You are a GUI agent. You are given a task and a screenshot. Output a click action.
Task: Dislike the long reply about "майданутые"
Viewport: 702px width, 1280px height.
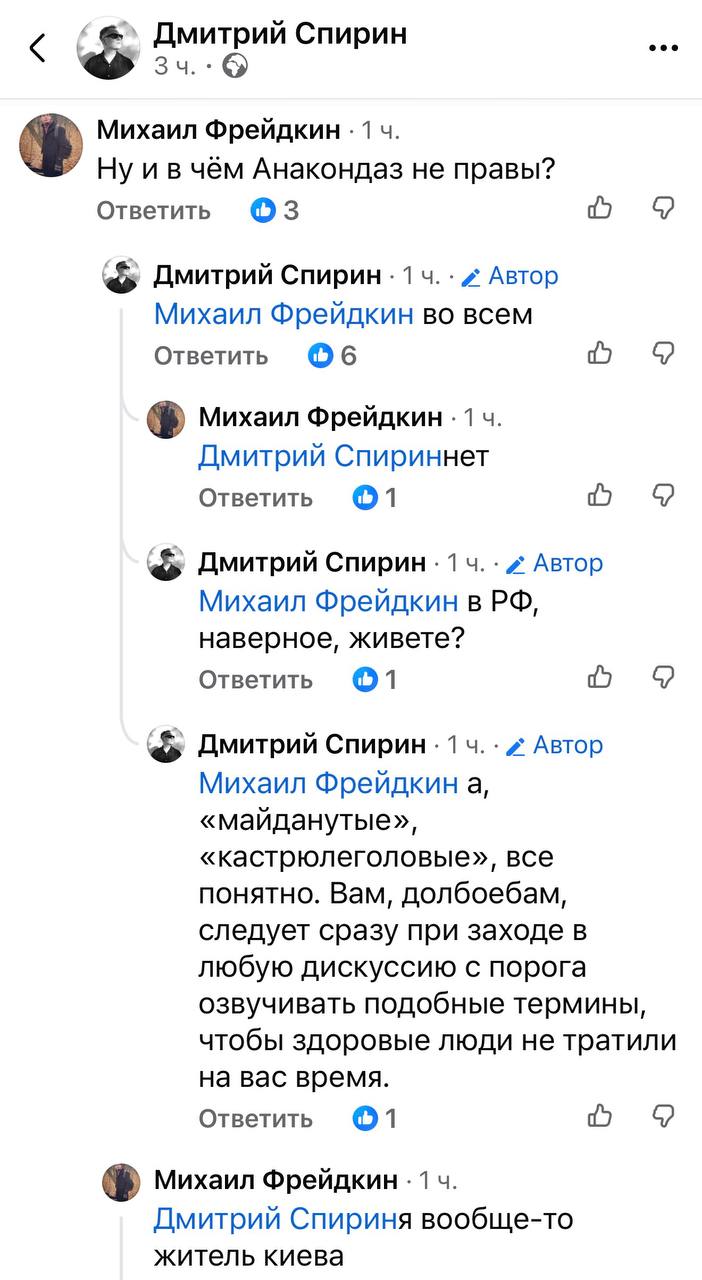coord(663,1115)
